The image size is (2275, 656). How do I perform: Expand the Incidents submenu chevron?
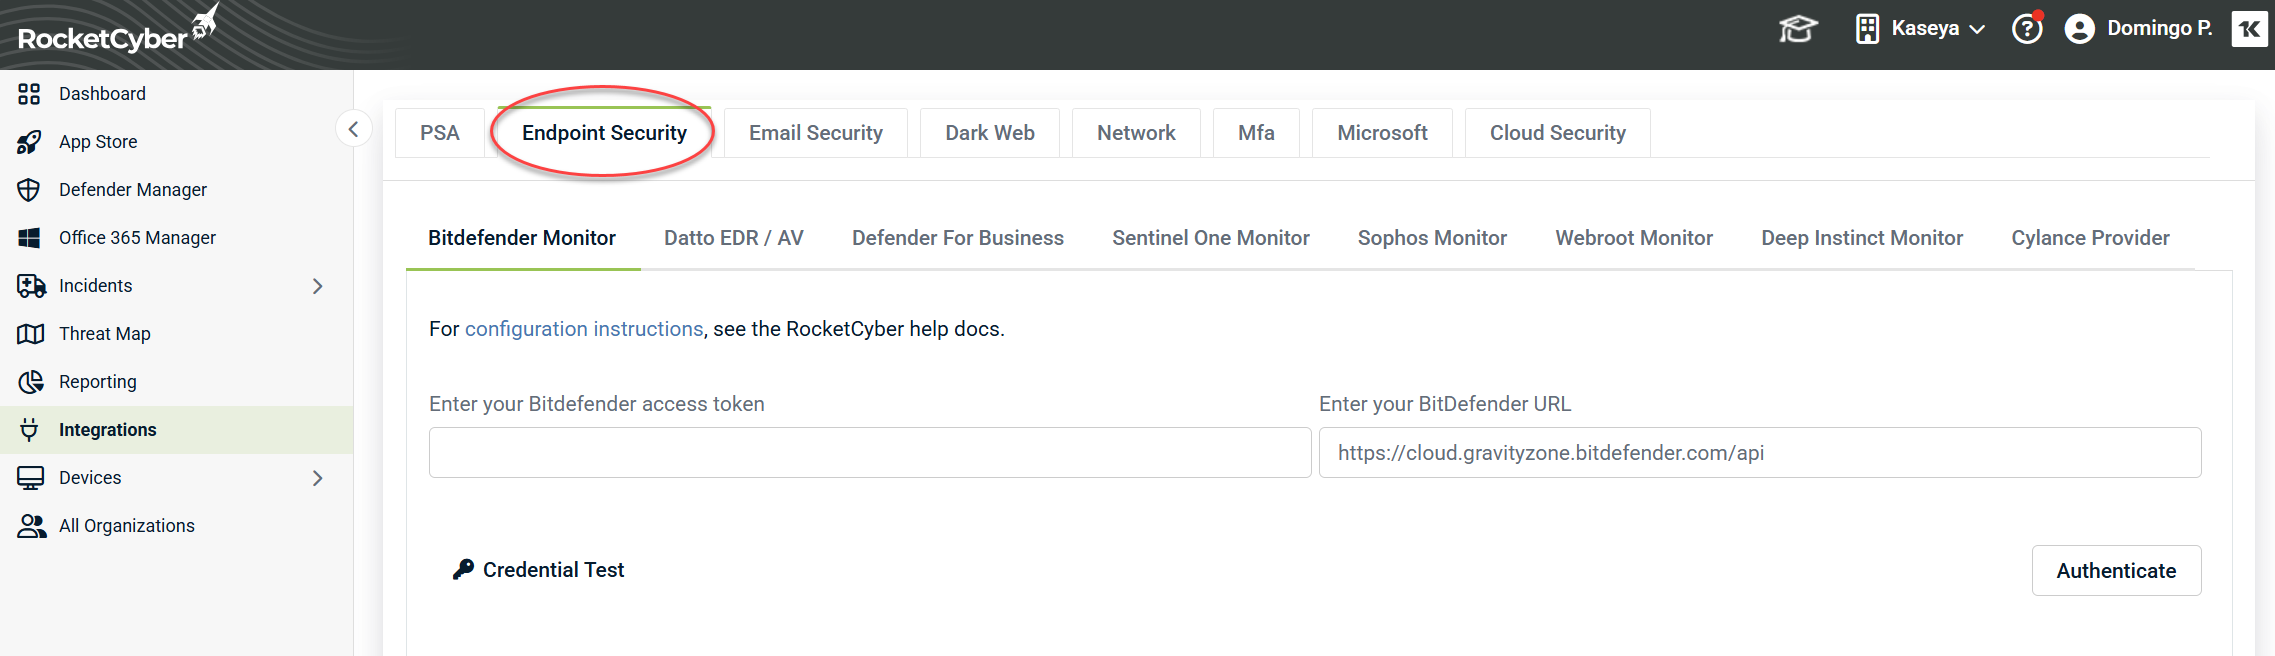(x=318, y=286)
